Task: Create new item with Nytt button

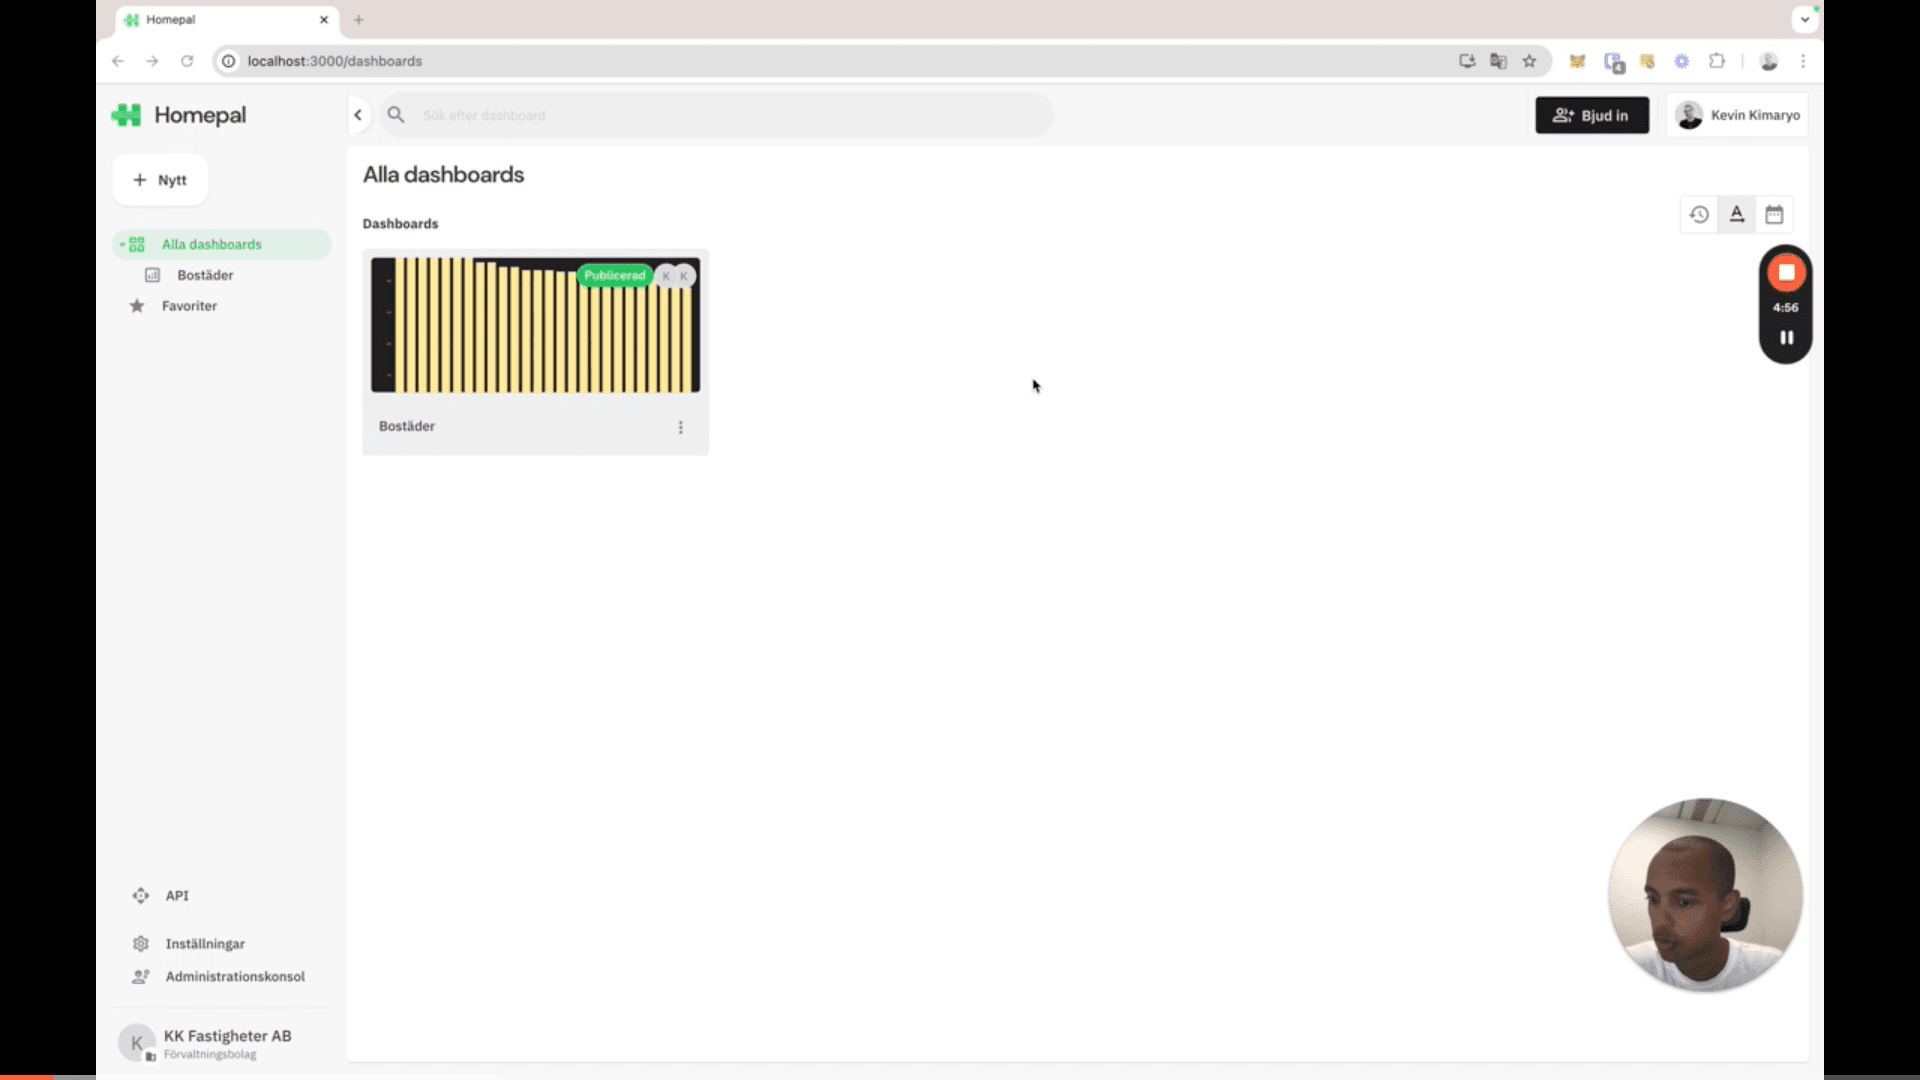Action: point(160,180)
